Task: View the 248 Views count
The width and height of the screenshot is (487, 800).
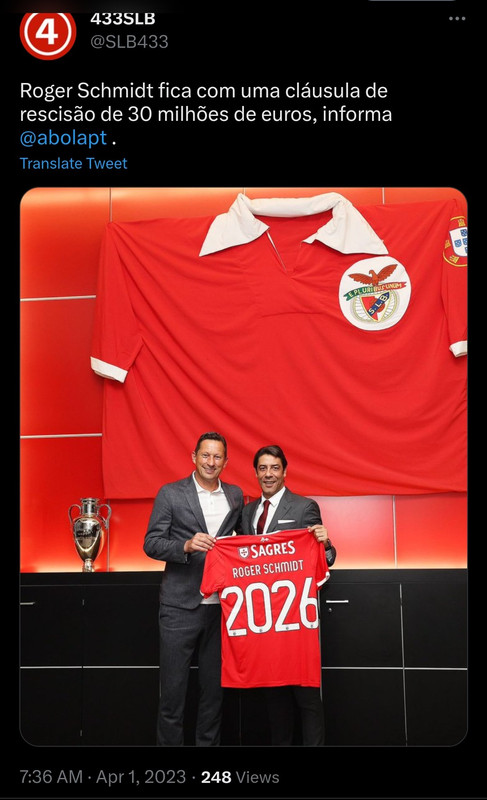Action: pos(240,777)
